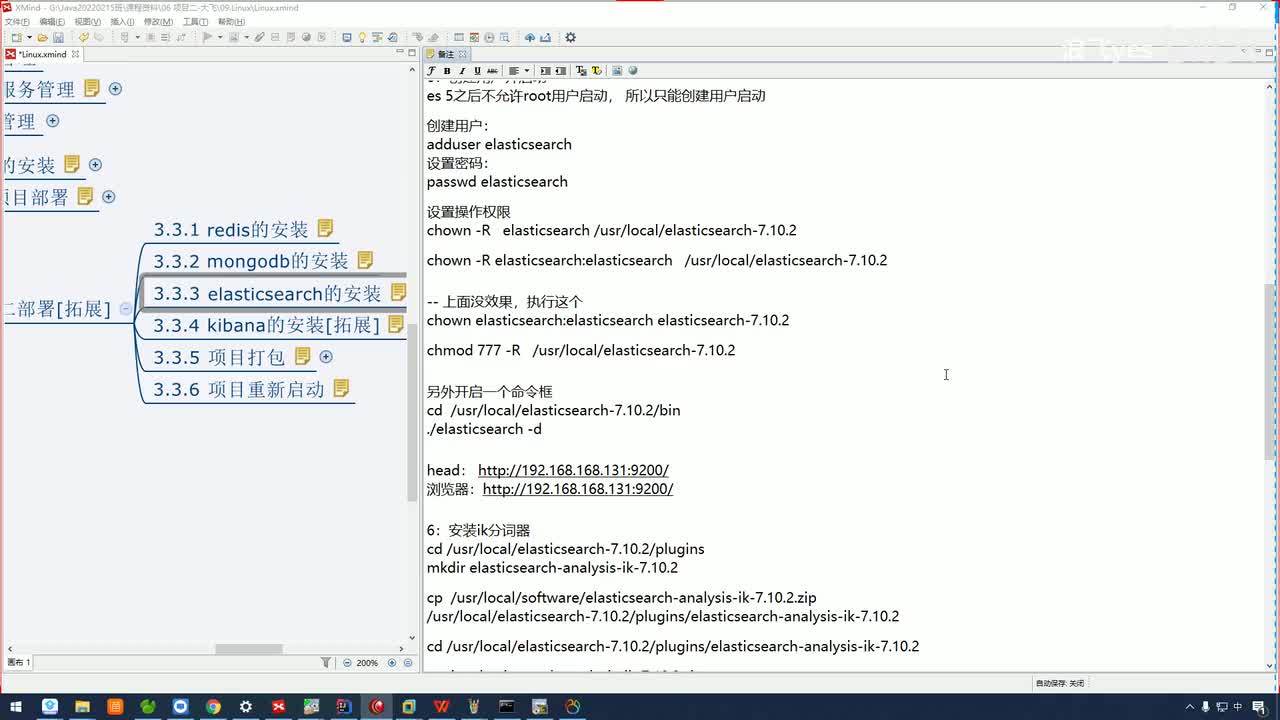Open the 文件 menu
The width and height of the screenshot is (1280, 720).
tap(17, 22)
